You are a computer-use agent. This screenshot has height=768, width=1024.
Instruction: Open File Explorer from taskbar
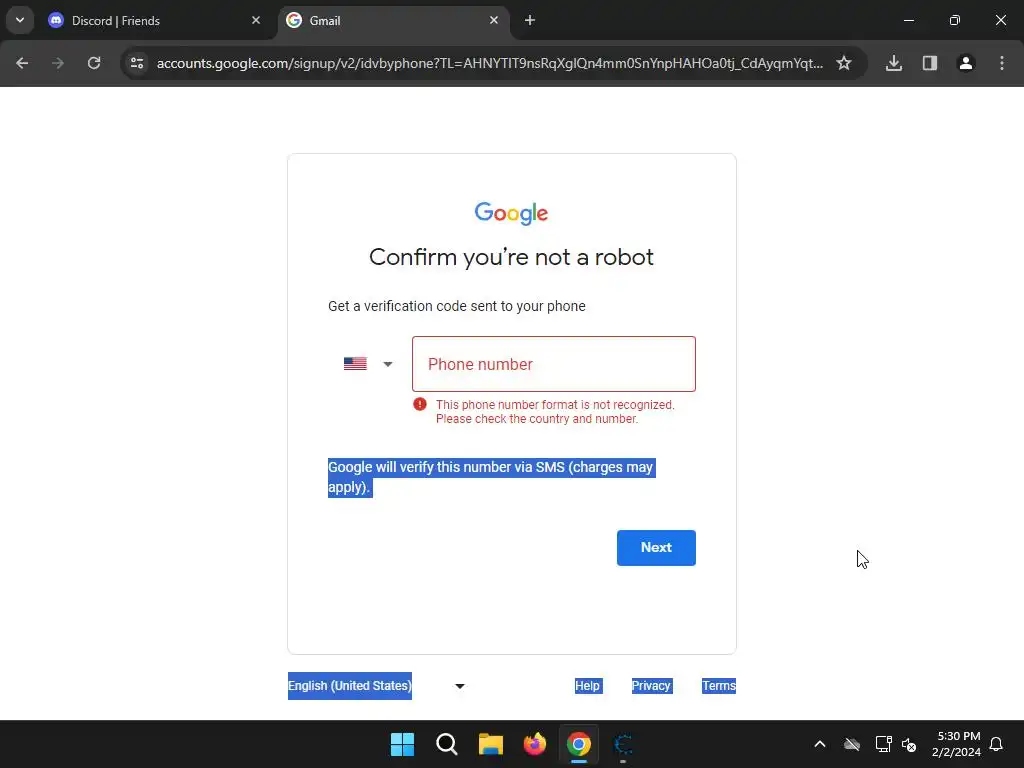(x=490, y=744)
